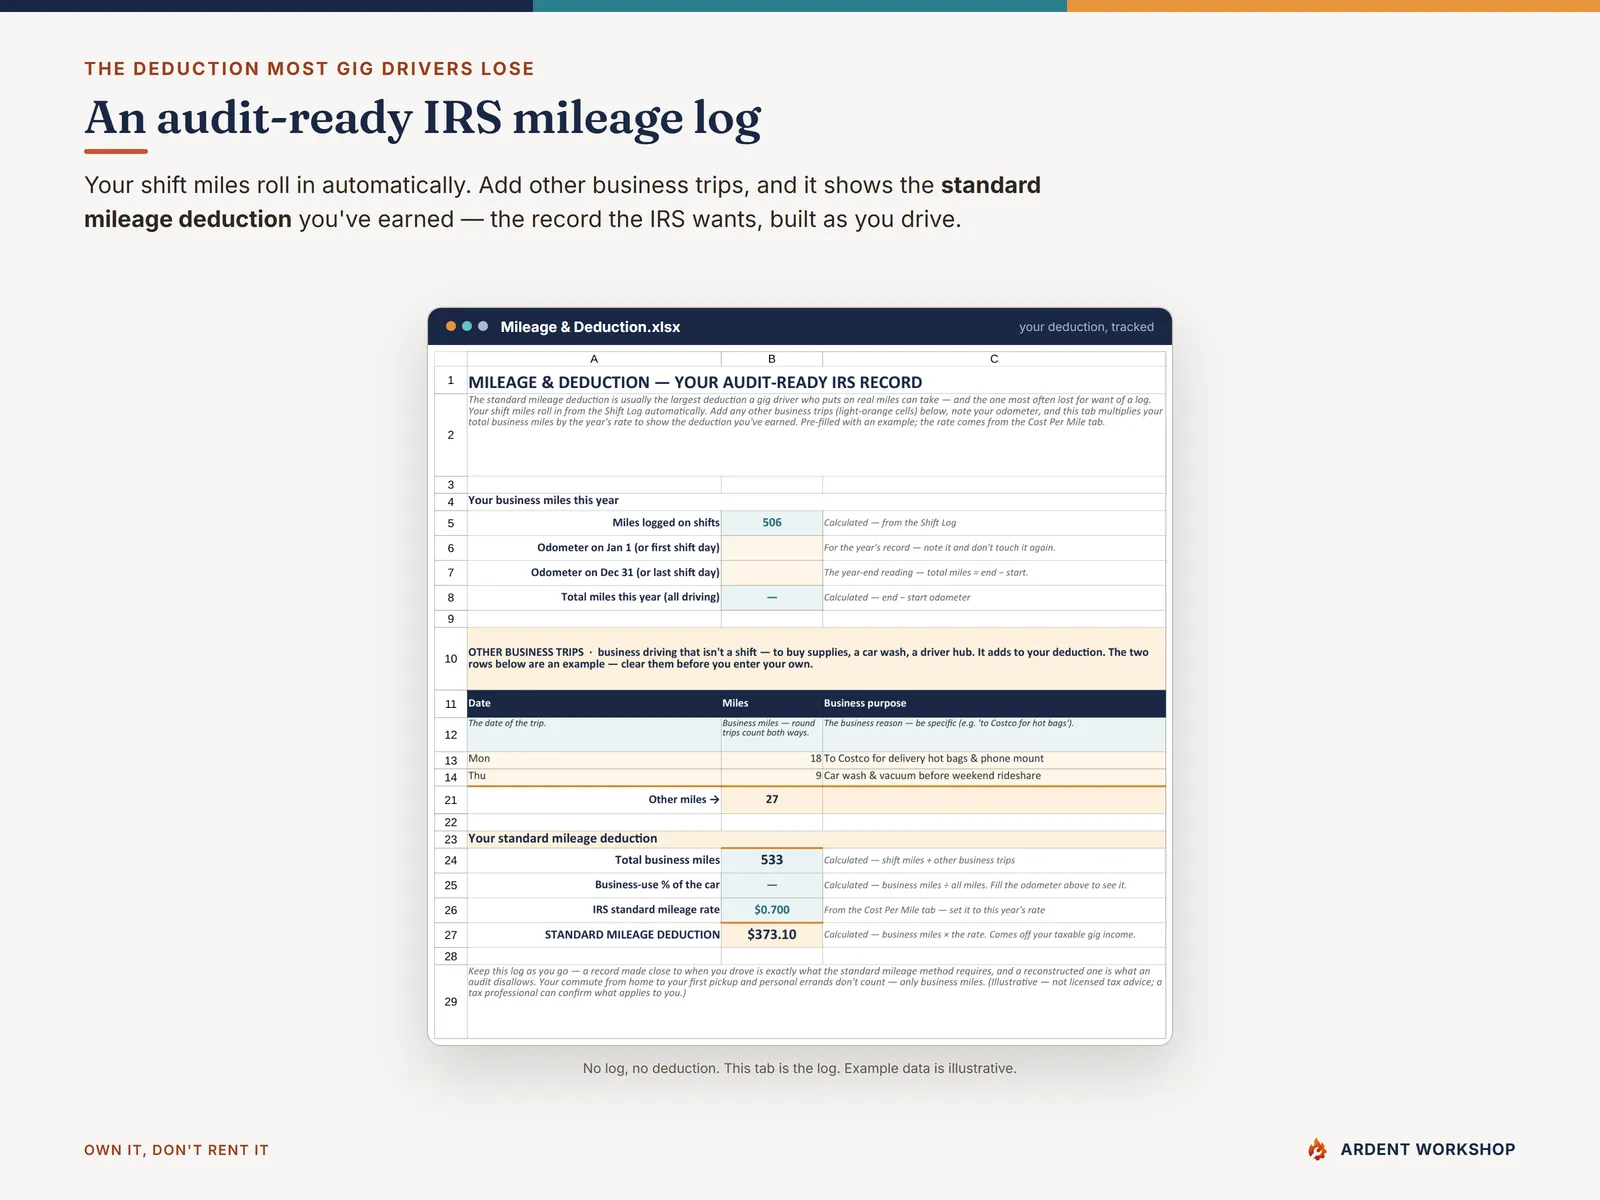Screen dimensions: 1600x1200
Task: Click the teal window dot in title bar
Action: coord(467,326)
